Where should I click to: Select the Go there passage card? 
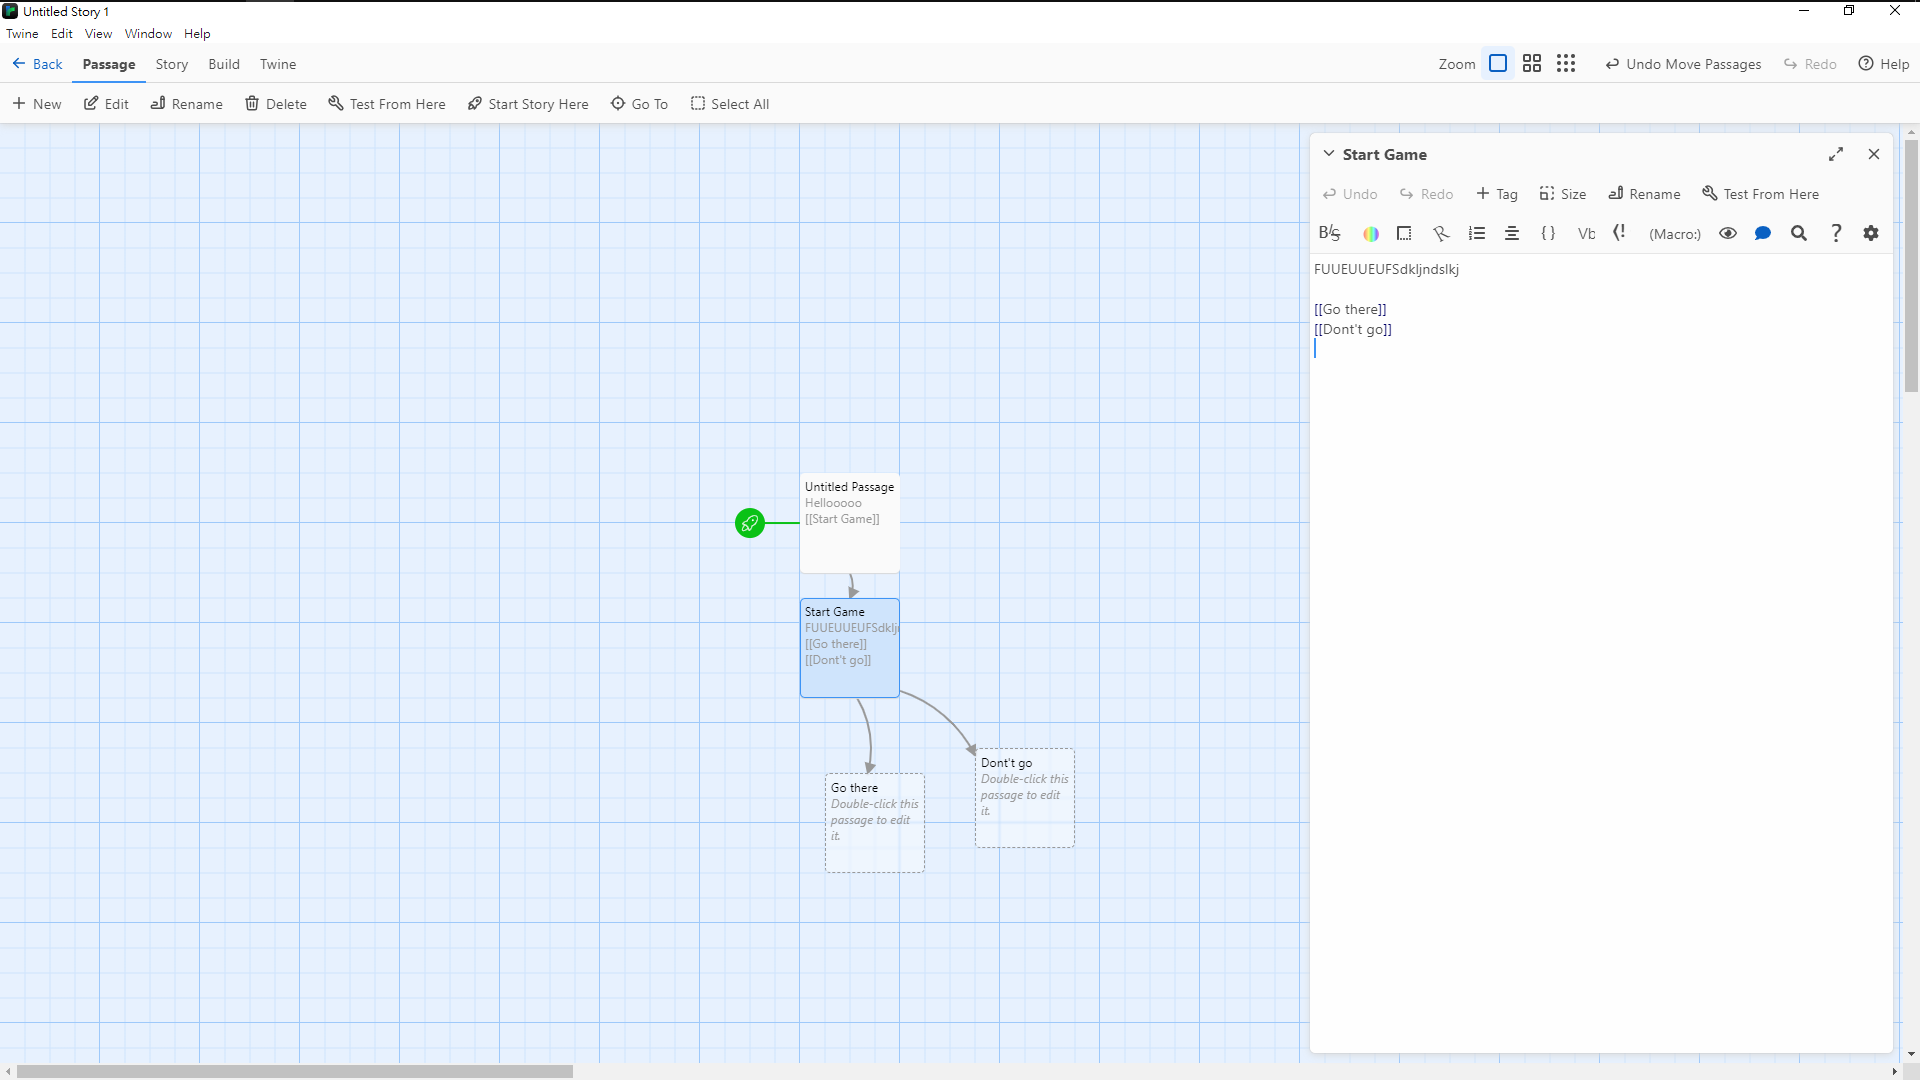tap(874, 823)
